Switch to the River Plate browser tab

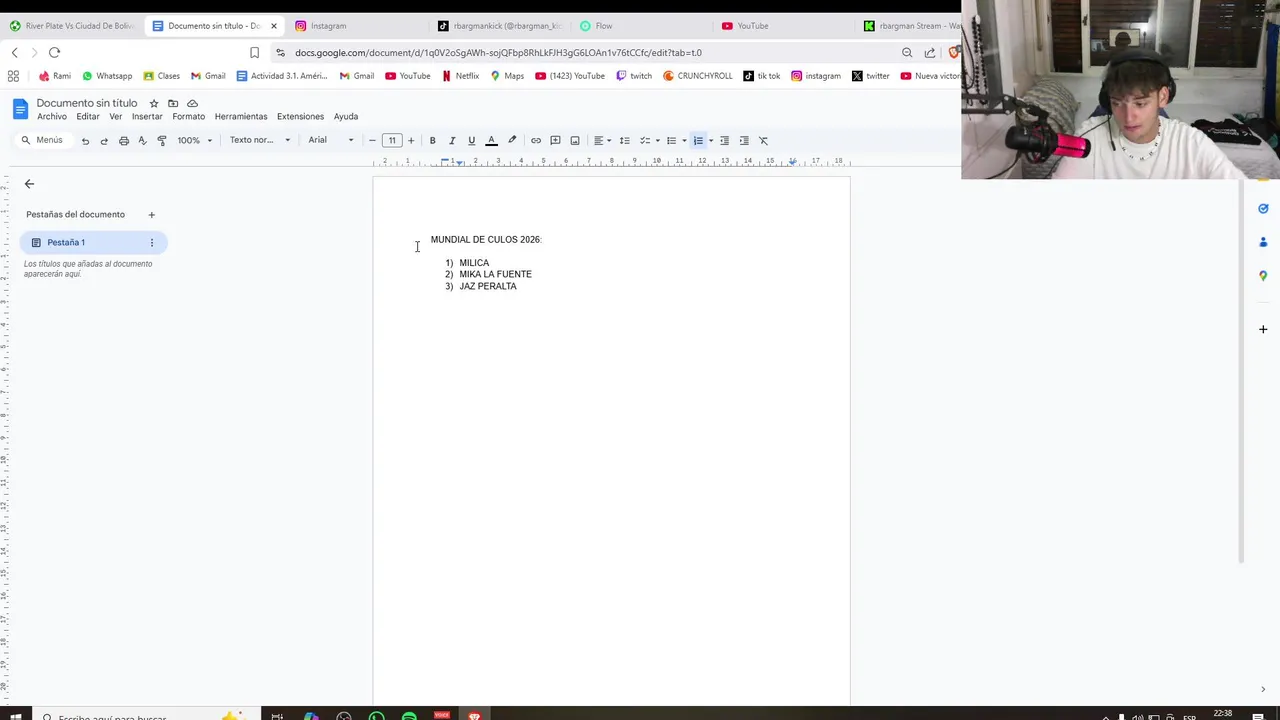(72, 26)
